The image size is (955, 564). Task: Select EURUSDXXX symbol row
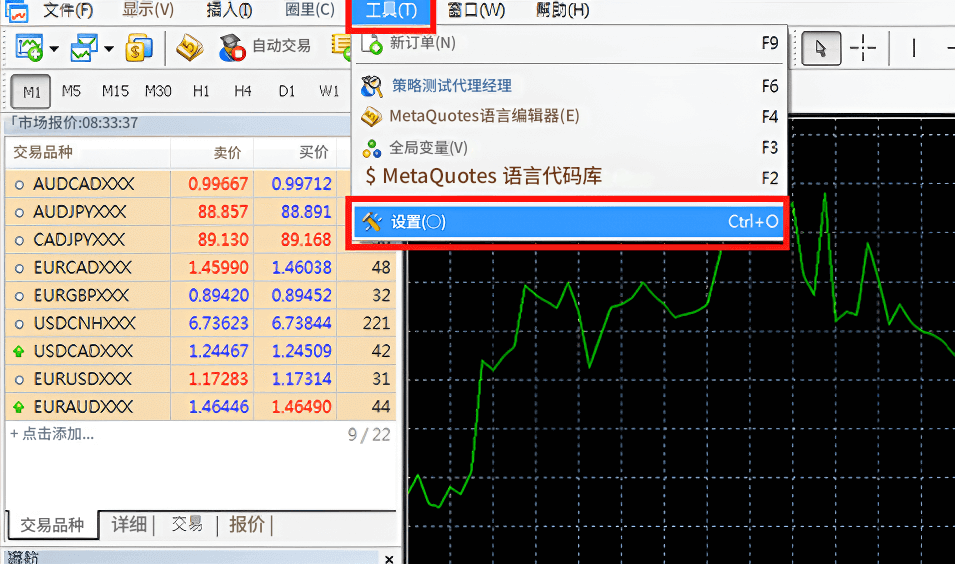point(200,379)
